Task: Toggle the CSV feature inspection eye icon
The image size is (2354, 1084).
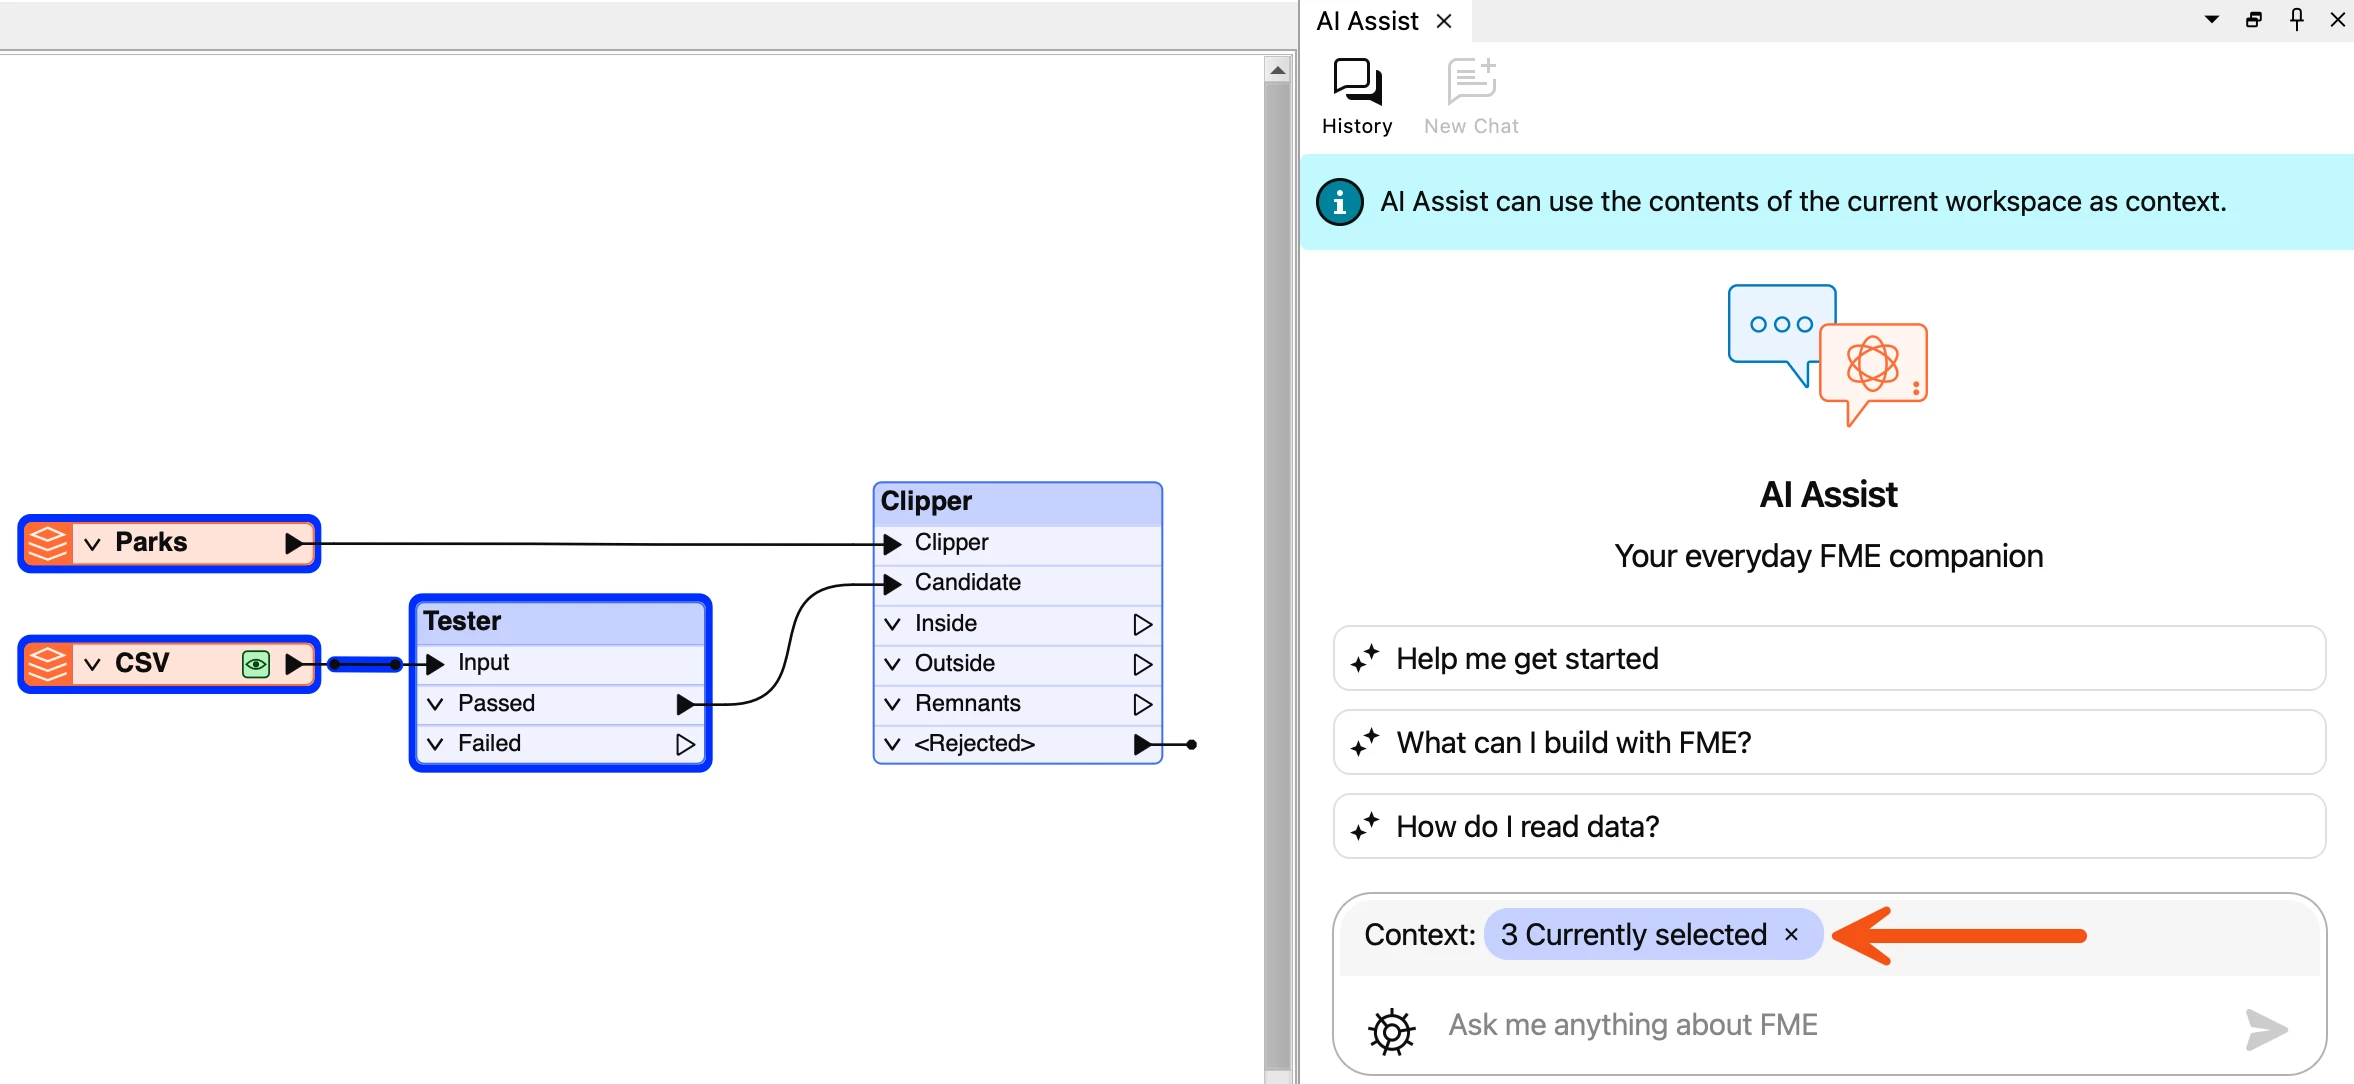Action: (256, 664)
